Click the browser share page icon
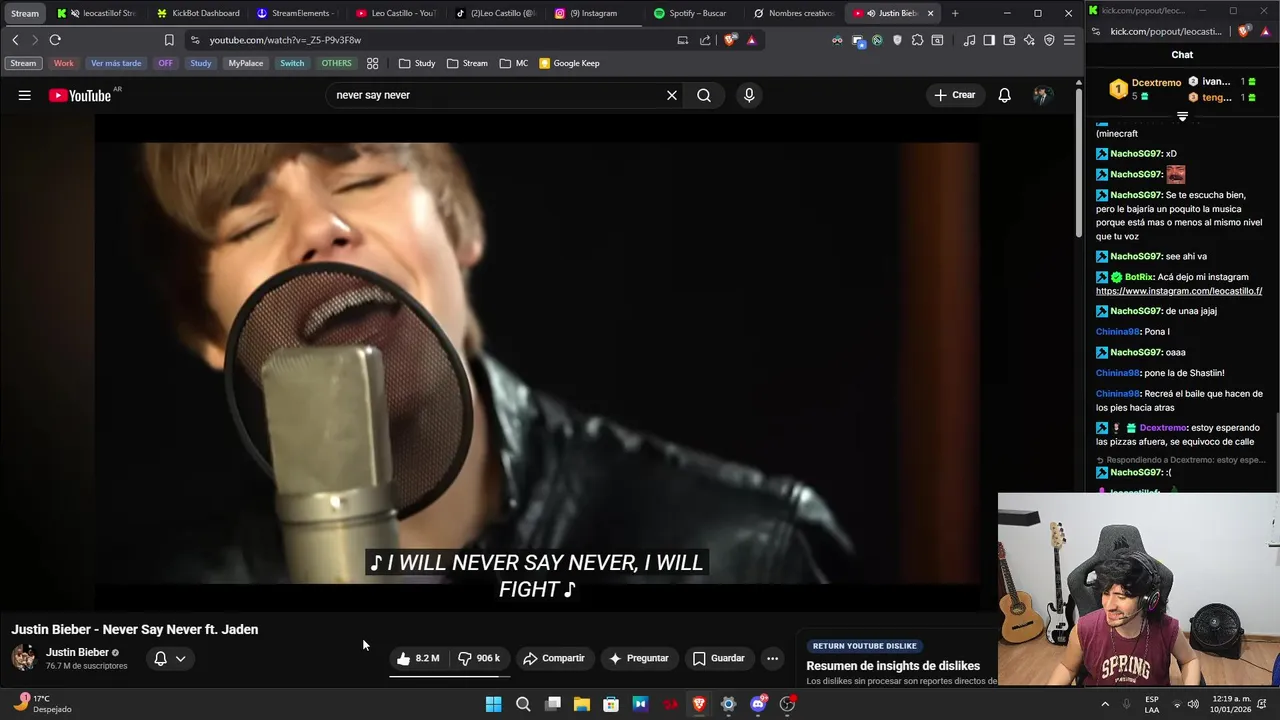The height and width of the screenshot is (720, 1280). [x=705, y=40]
